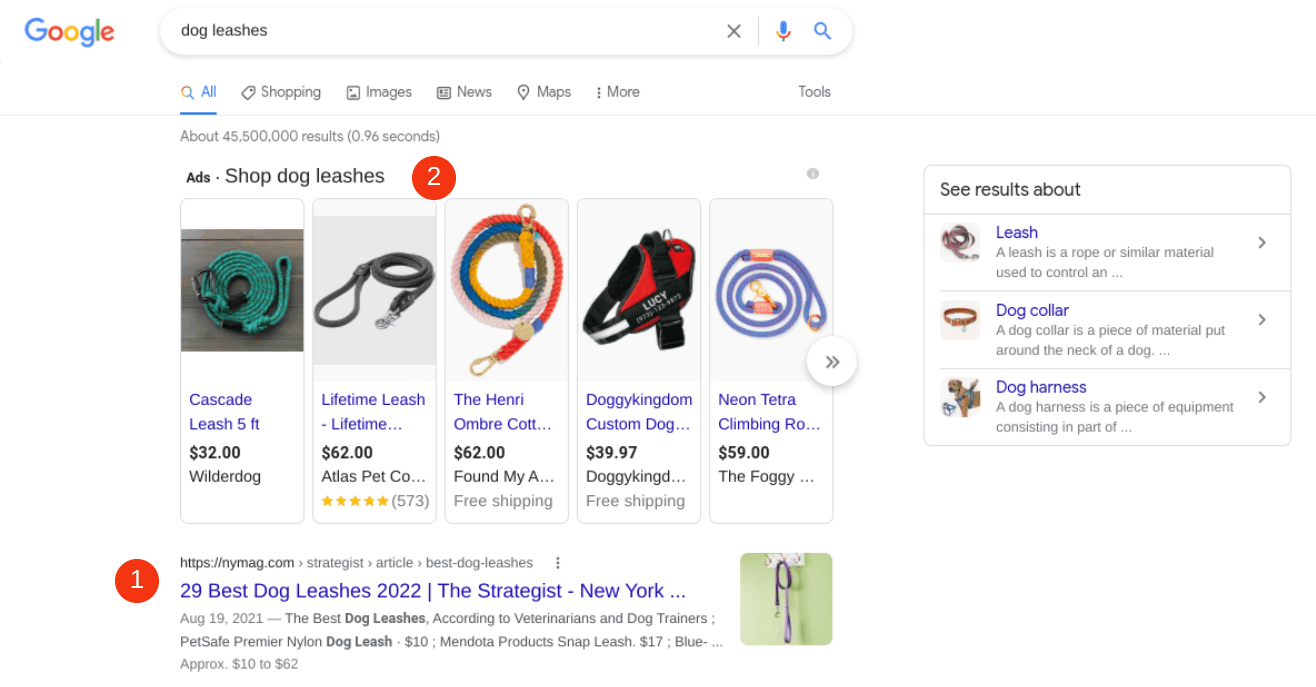Image resolution: width=1316 pixels, height=687 pixels.
Task: Click the Google logo to return home
Action: pyautogui.click(x=68, y=32)
